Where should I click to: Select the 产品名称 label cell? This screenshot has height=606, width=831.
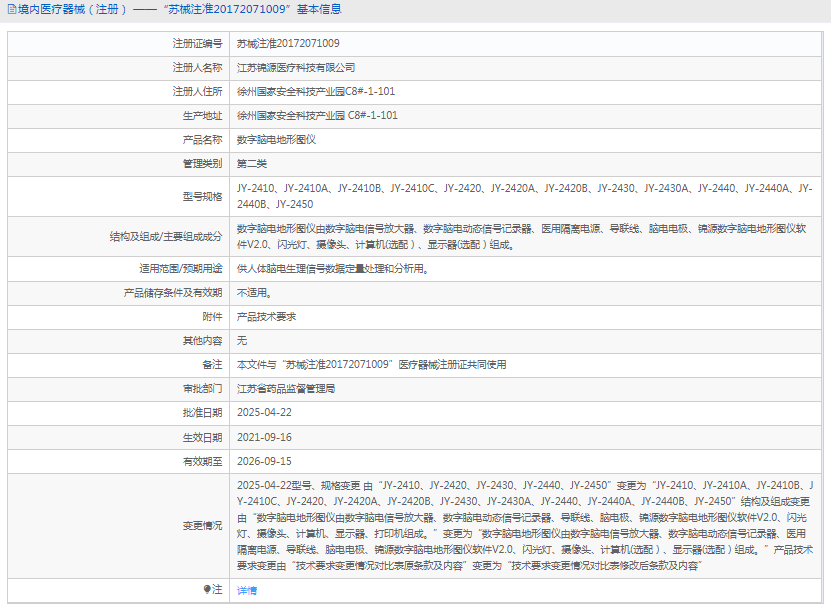pos(119,140)
